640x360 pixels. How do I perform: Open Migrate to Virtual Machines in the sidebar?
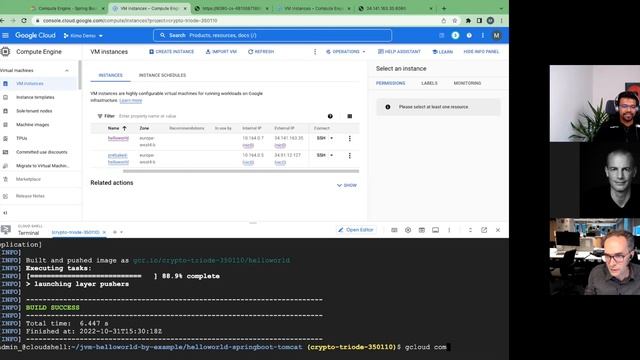(42, 166)
